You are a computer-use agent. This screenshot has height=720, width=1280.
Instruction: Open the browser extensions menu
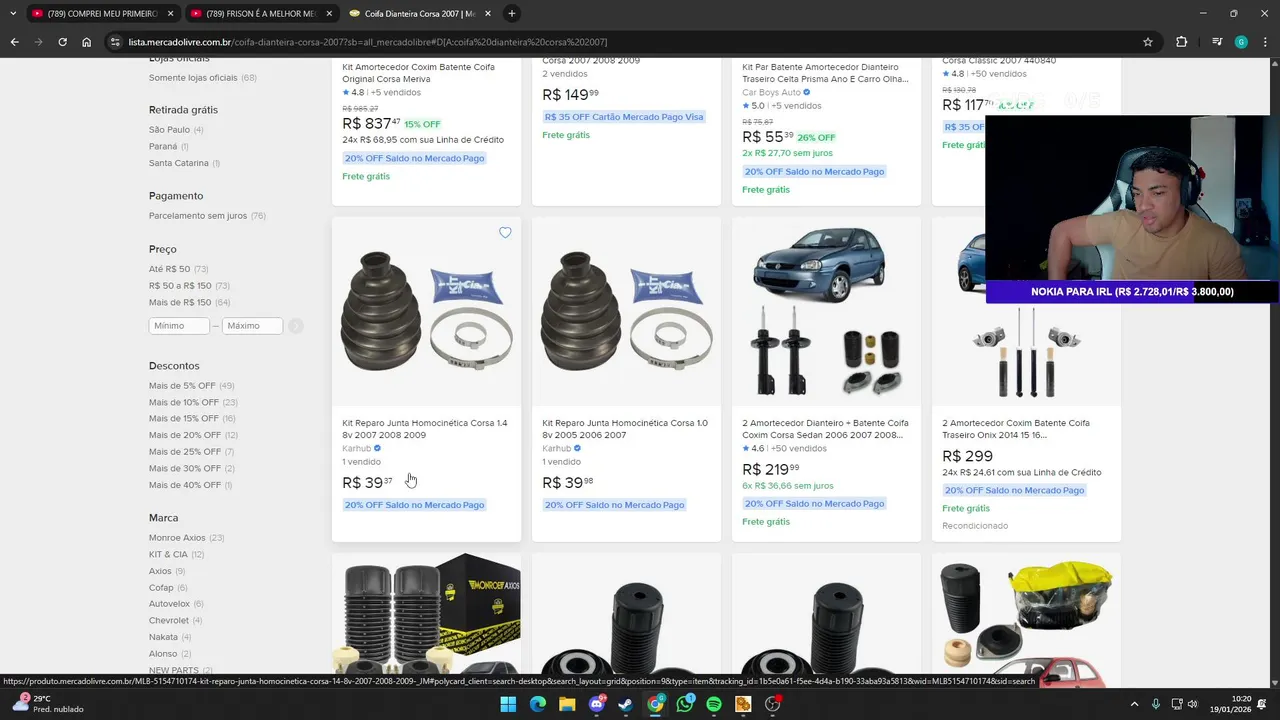tap(1182, 42)
